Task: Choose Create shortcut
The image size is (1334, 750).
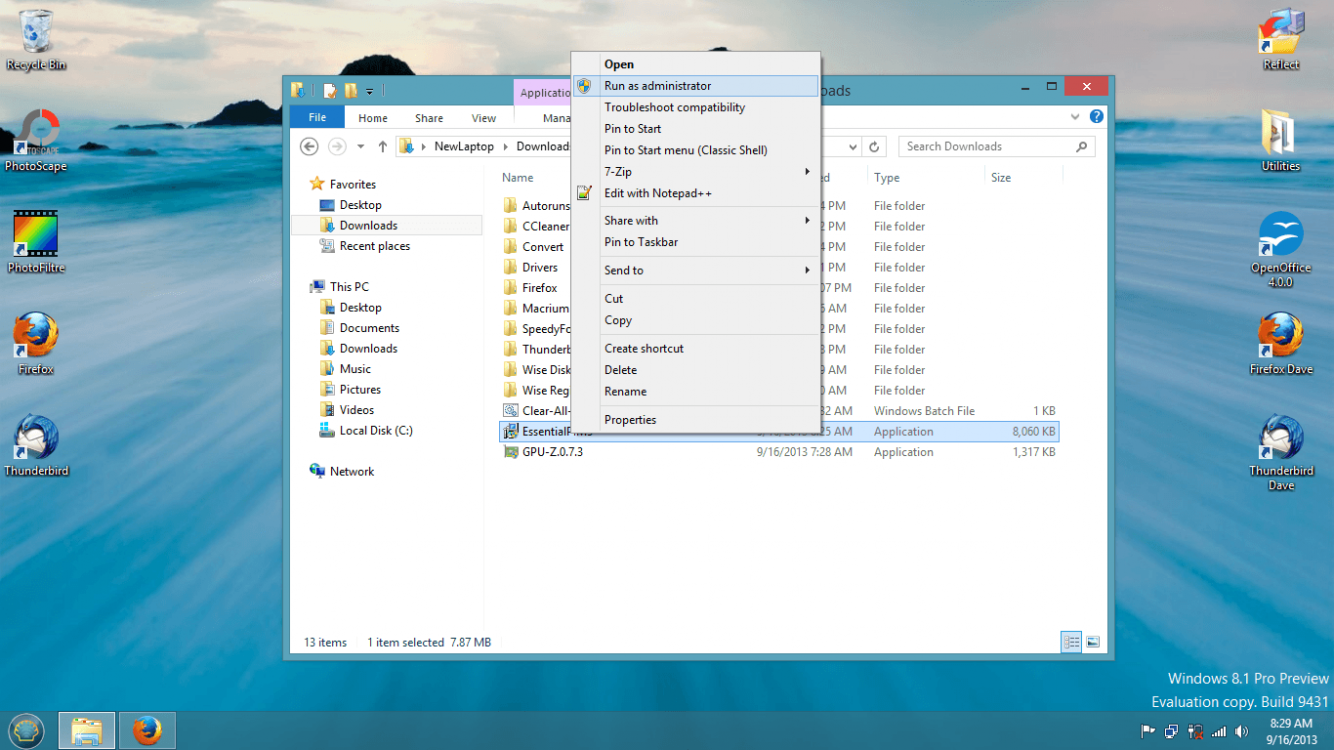Action: pos(695,348)
